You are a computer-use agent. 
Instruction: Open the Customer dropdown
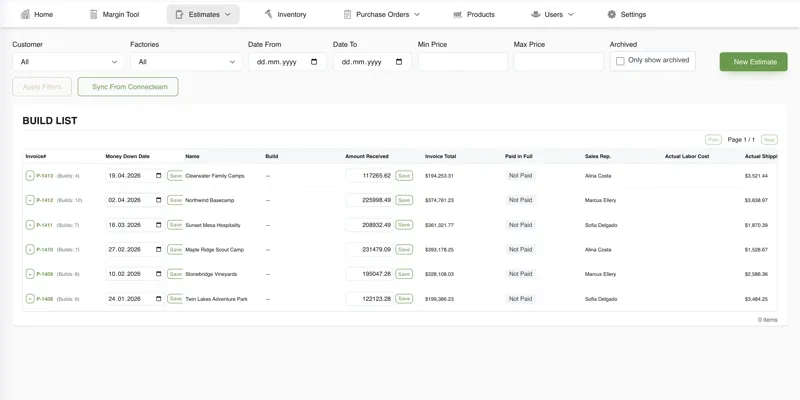pyautogui.click(x=68, y=62)
